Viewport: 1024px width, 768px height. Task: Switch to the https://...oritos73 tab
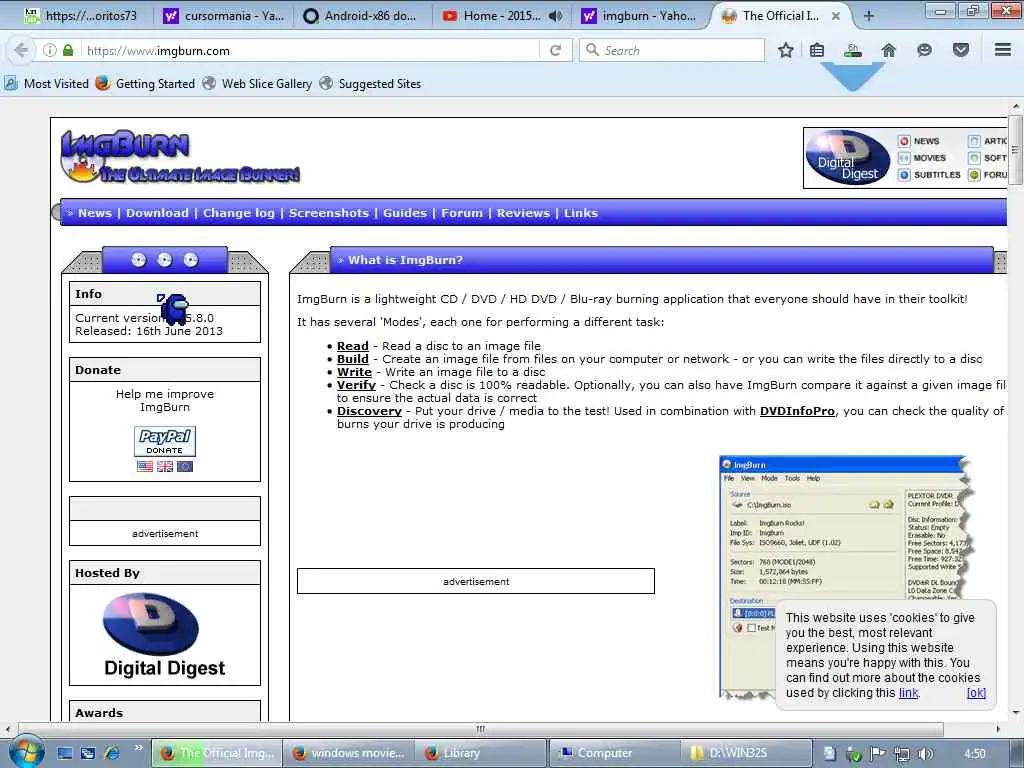82,16
